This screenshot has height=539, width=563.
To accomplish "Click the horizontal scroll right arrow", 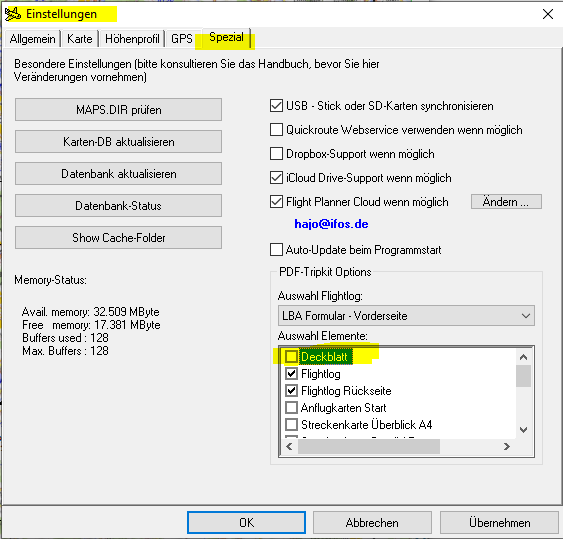I will pos(507,446).
